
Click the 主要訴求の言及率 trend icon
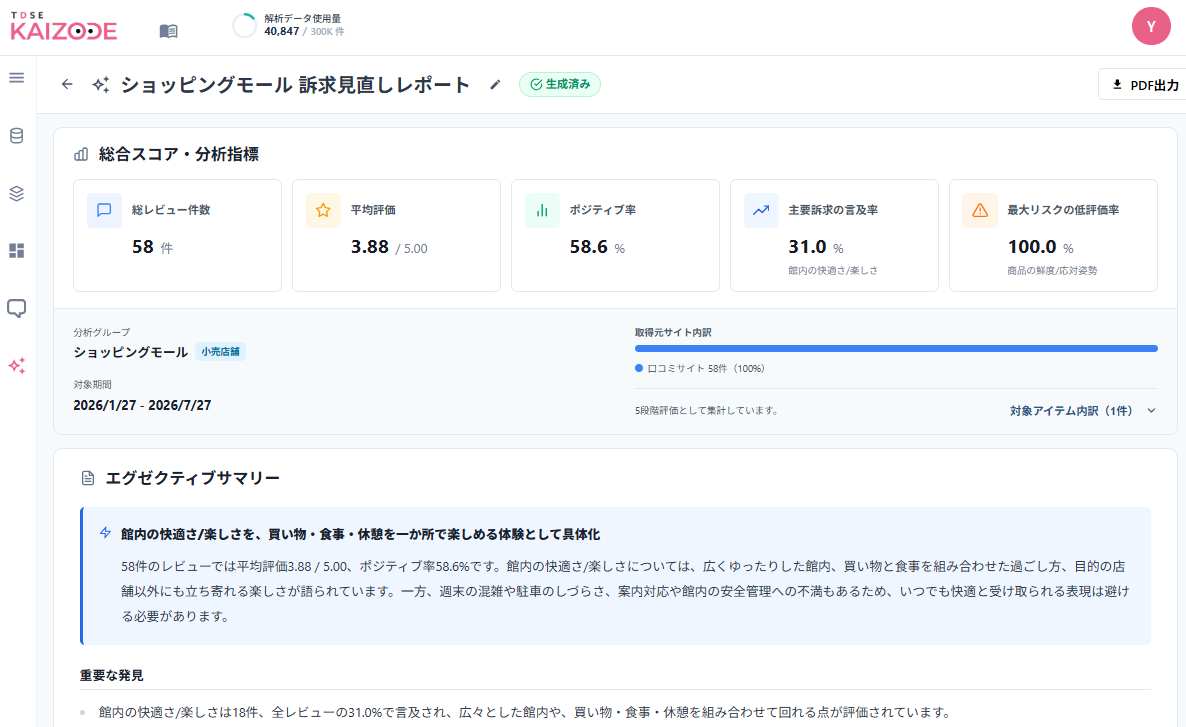coord(761,210)
